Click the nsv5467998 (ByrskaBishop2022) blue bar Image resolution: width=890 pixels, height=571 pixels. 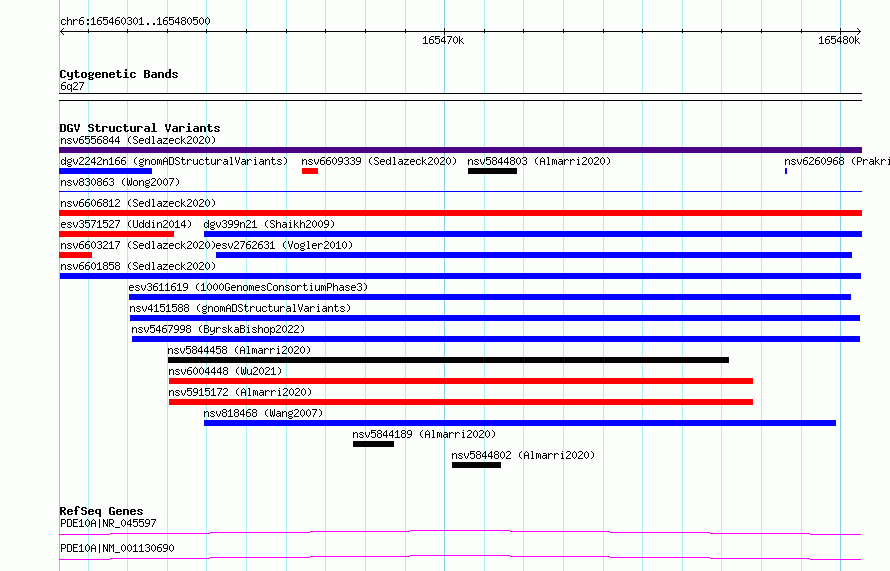click(x=496, y=339)
